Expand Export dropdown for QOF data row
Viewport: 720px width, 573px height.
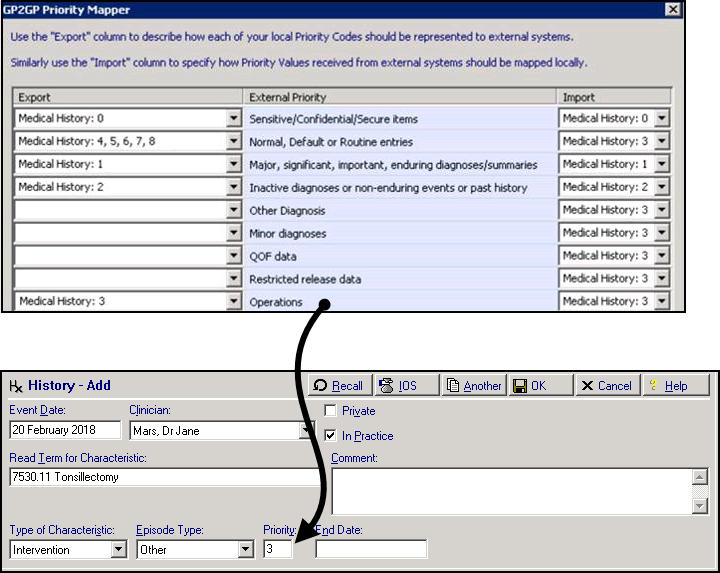(x=233, y=256)
